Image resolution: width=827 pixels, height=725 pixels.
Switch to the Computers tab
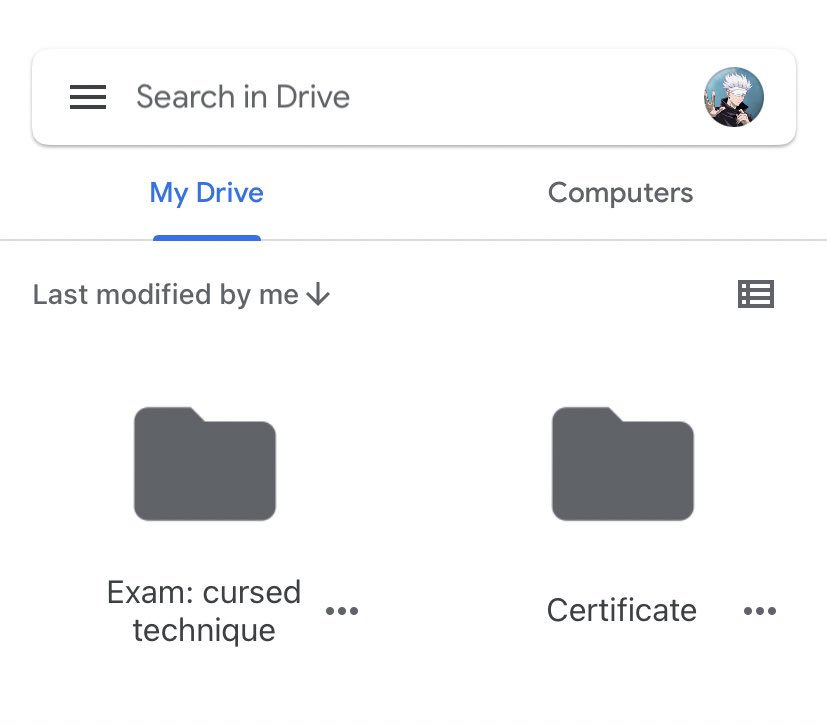click(620, 193)
